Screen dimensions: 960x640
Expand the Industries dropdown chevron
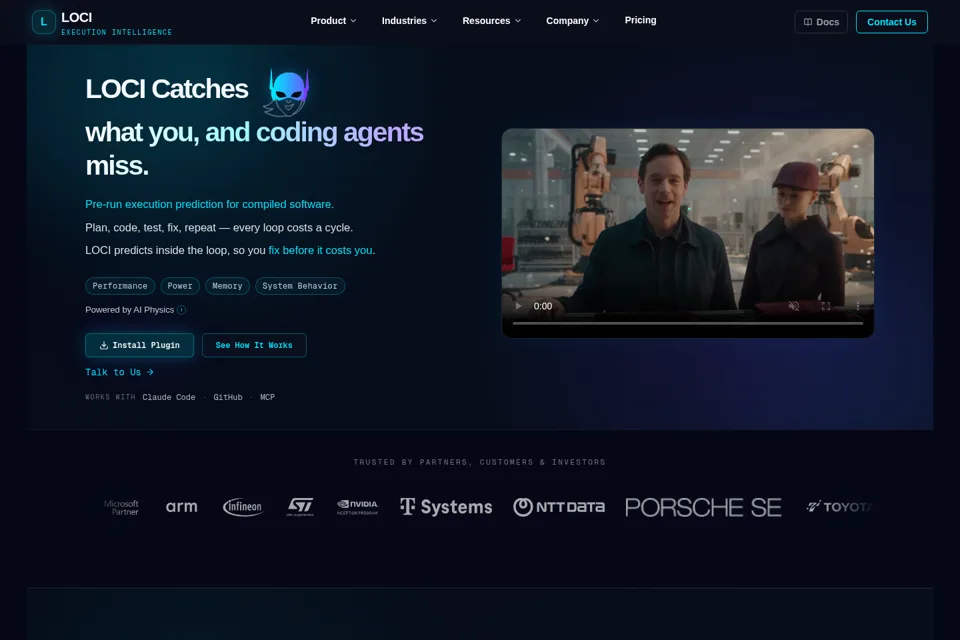(434, 21)
